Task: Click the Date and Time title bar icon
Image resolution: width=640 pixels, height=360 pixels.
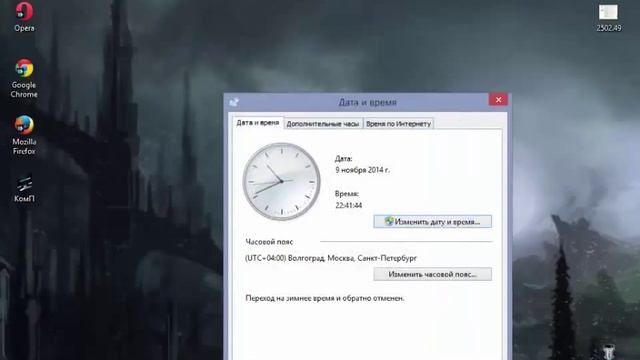Action: click(x=234, y=102)
